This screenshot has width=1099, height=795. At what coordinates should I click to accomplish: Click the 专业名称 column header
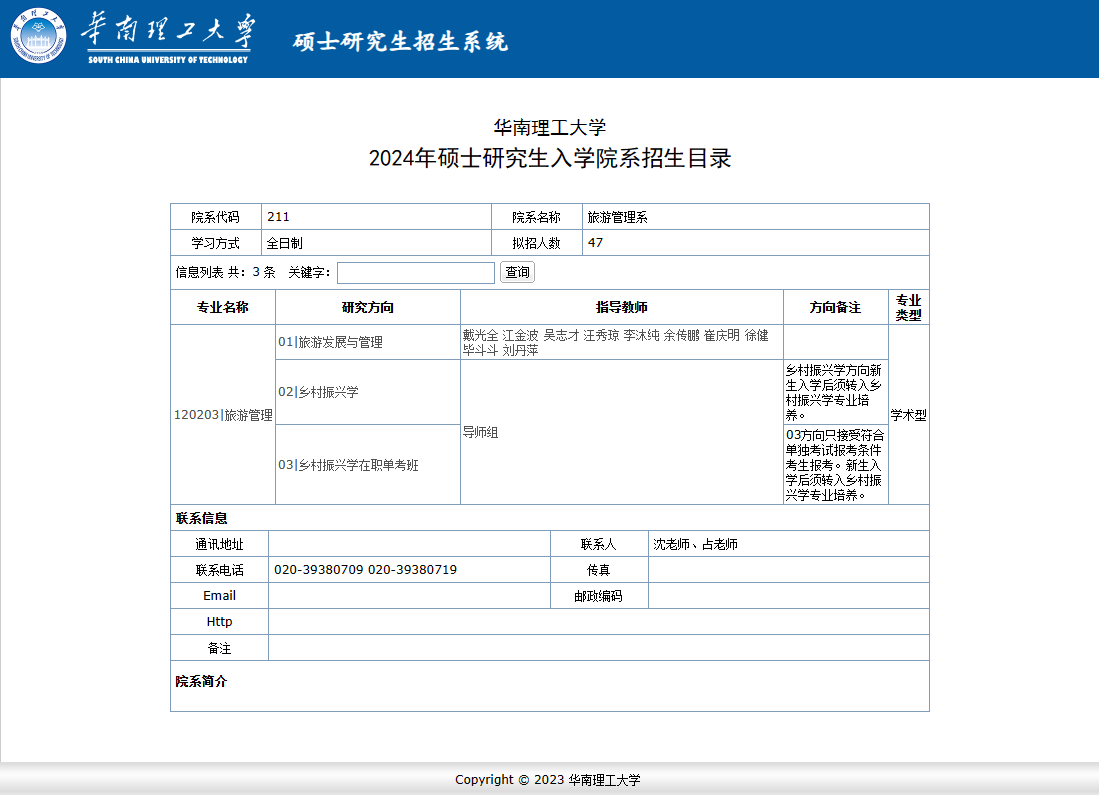tap(223, 307)
